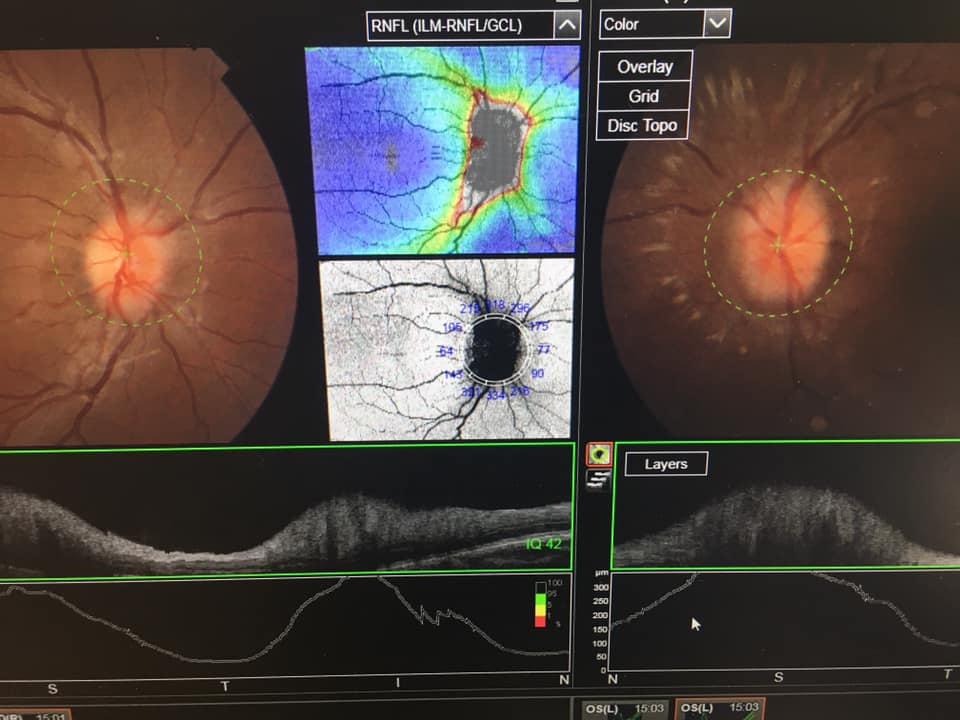Click the 175 sector thickness value
960x720 pixels.
pos(539,326)
